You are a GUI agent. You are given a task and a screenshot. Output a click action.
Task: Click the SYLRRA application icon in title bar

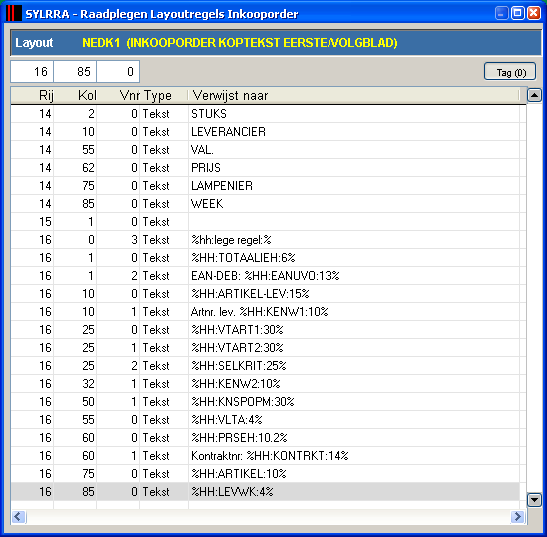(14, 13)
